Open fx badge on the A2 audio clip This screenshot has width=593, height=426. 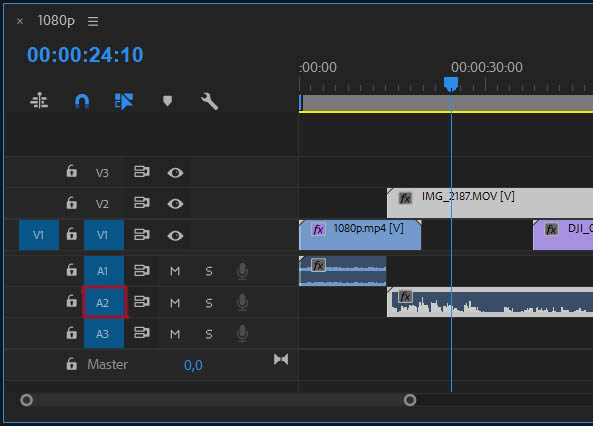405,296
